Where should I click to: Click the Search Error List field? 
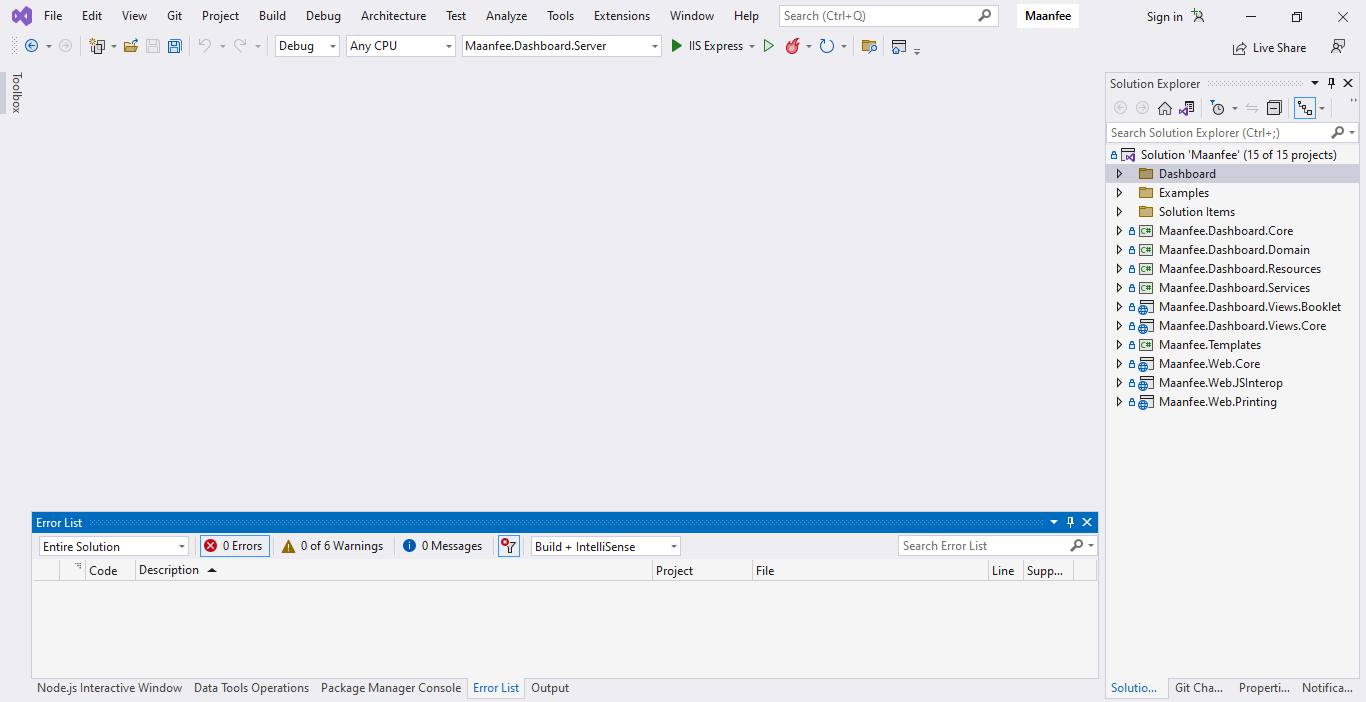[x=984, y=546]
